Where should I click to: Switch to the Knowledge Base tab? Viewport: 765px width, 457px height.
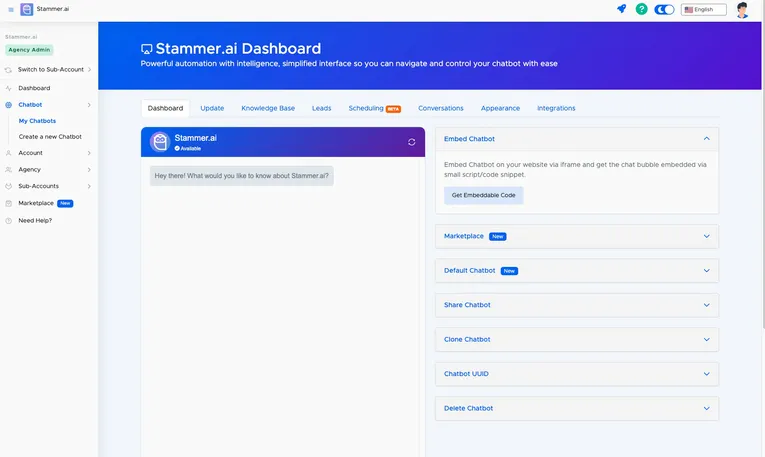tap(268, 108)
